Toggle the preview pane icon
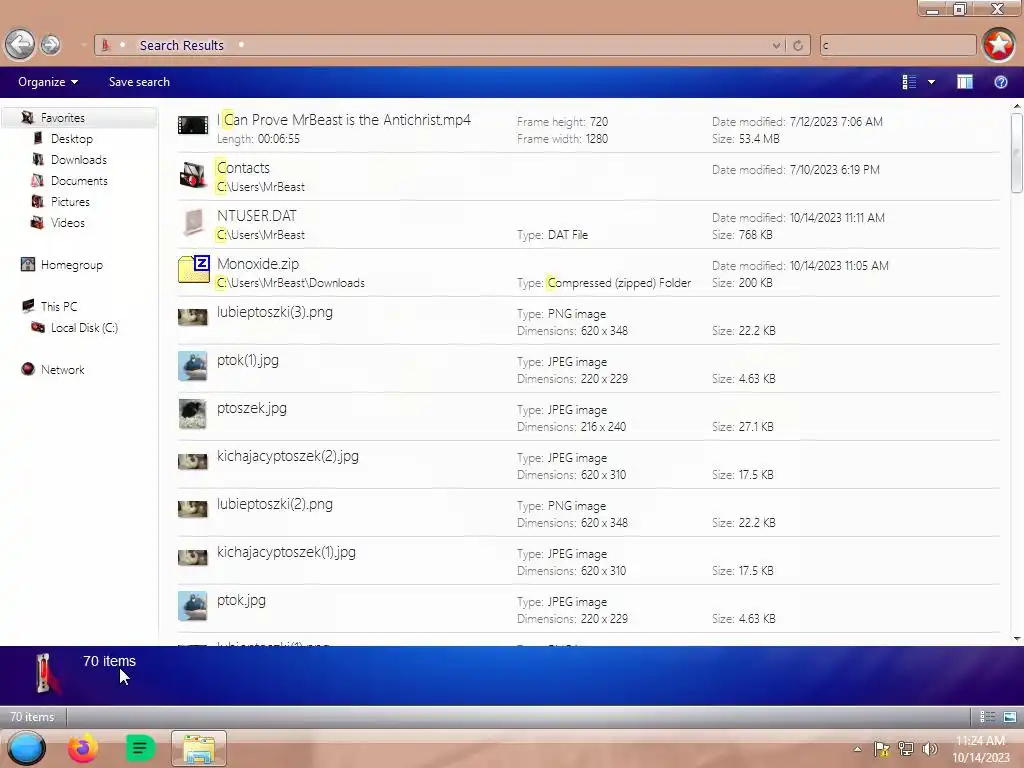The image size is (1024, 768). pyautogui.click(x=965, y=82)
